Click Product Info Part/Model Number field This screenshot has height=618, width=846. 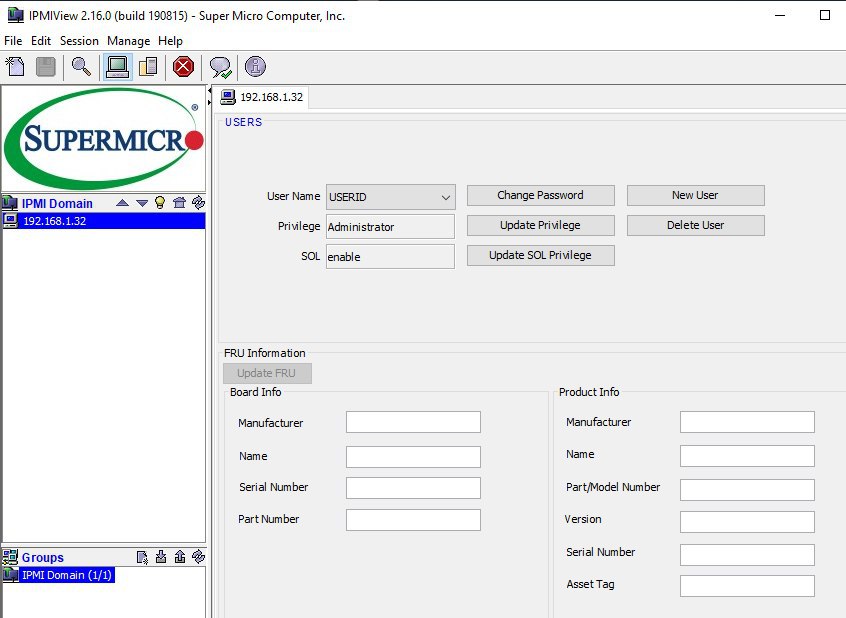tap(747, 490)
